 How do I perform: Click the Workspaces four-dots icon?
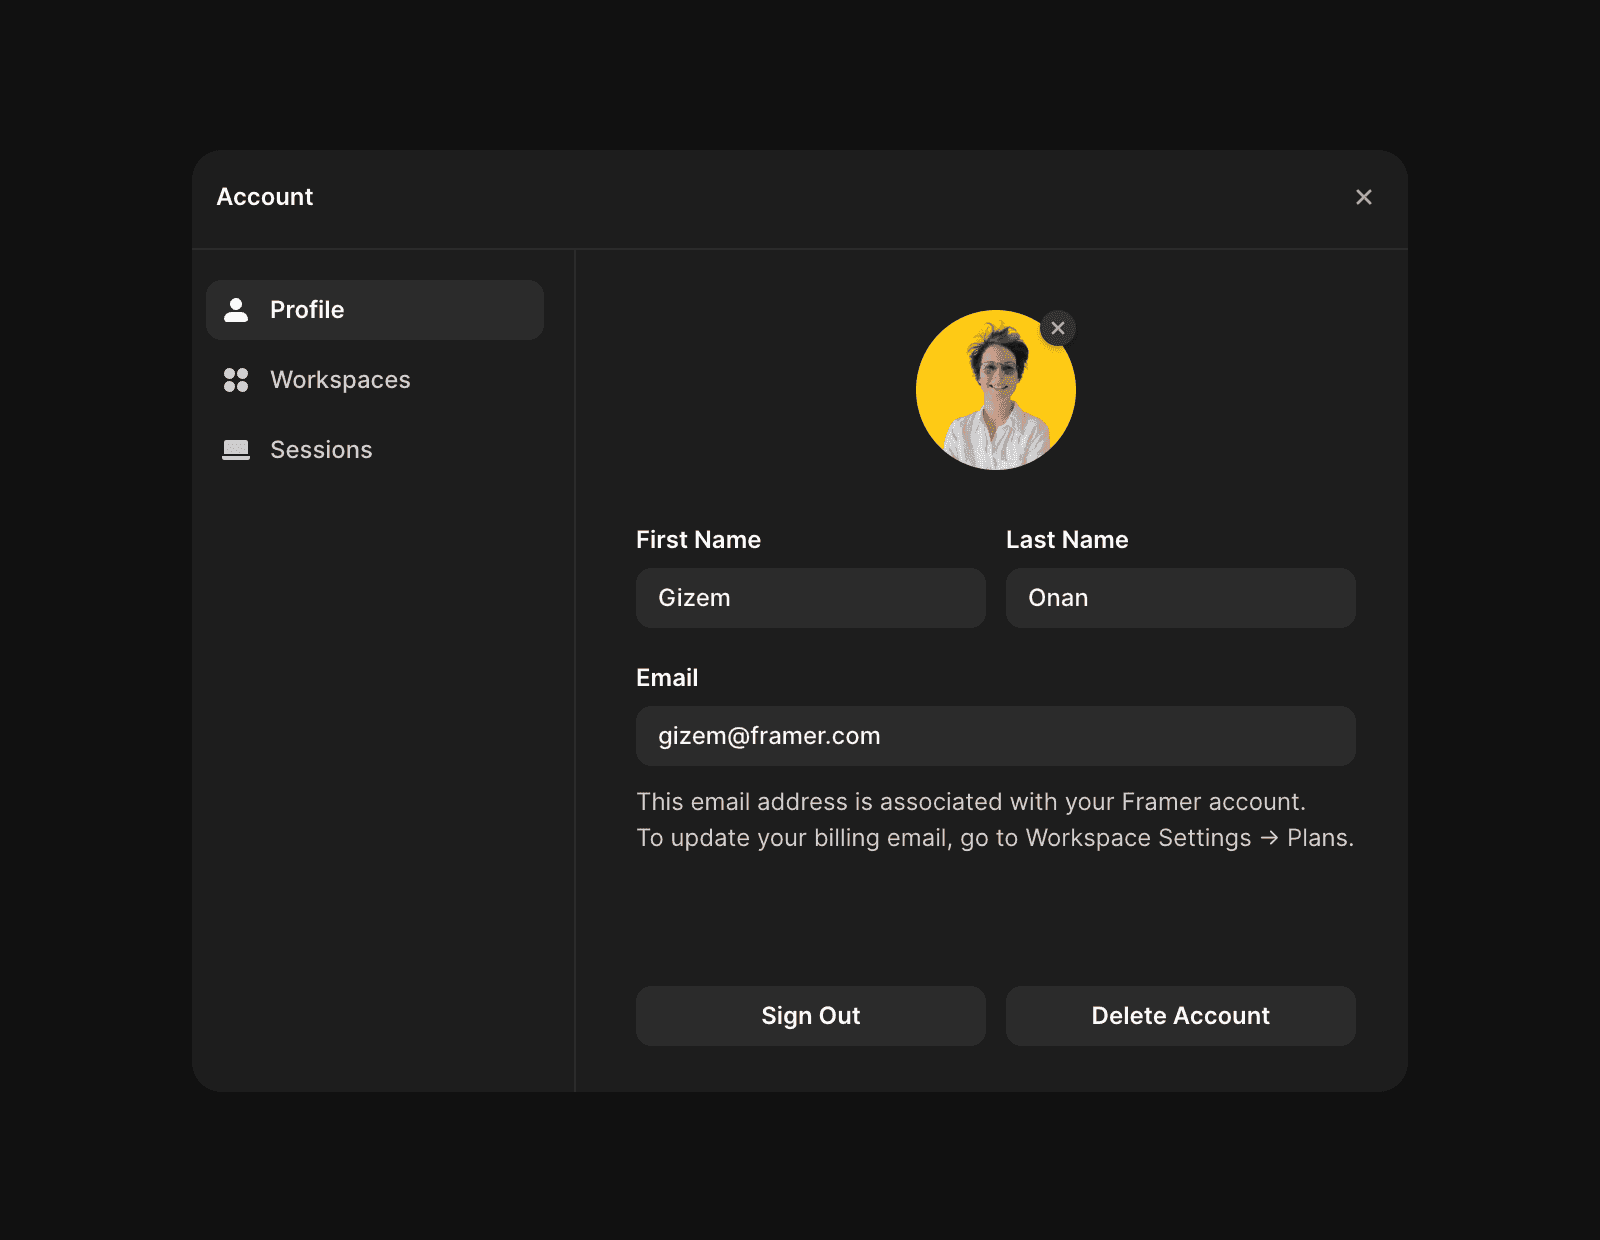pyautogui.click(x=236, y=380)
